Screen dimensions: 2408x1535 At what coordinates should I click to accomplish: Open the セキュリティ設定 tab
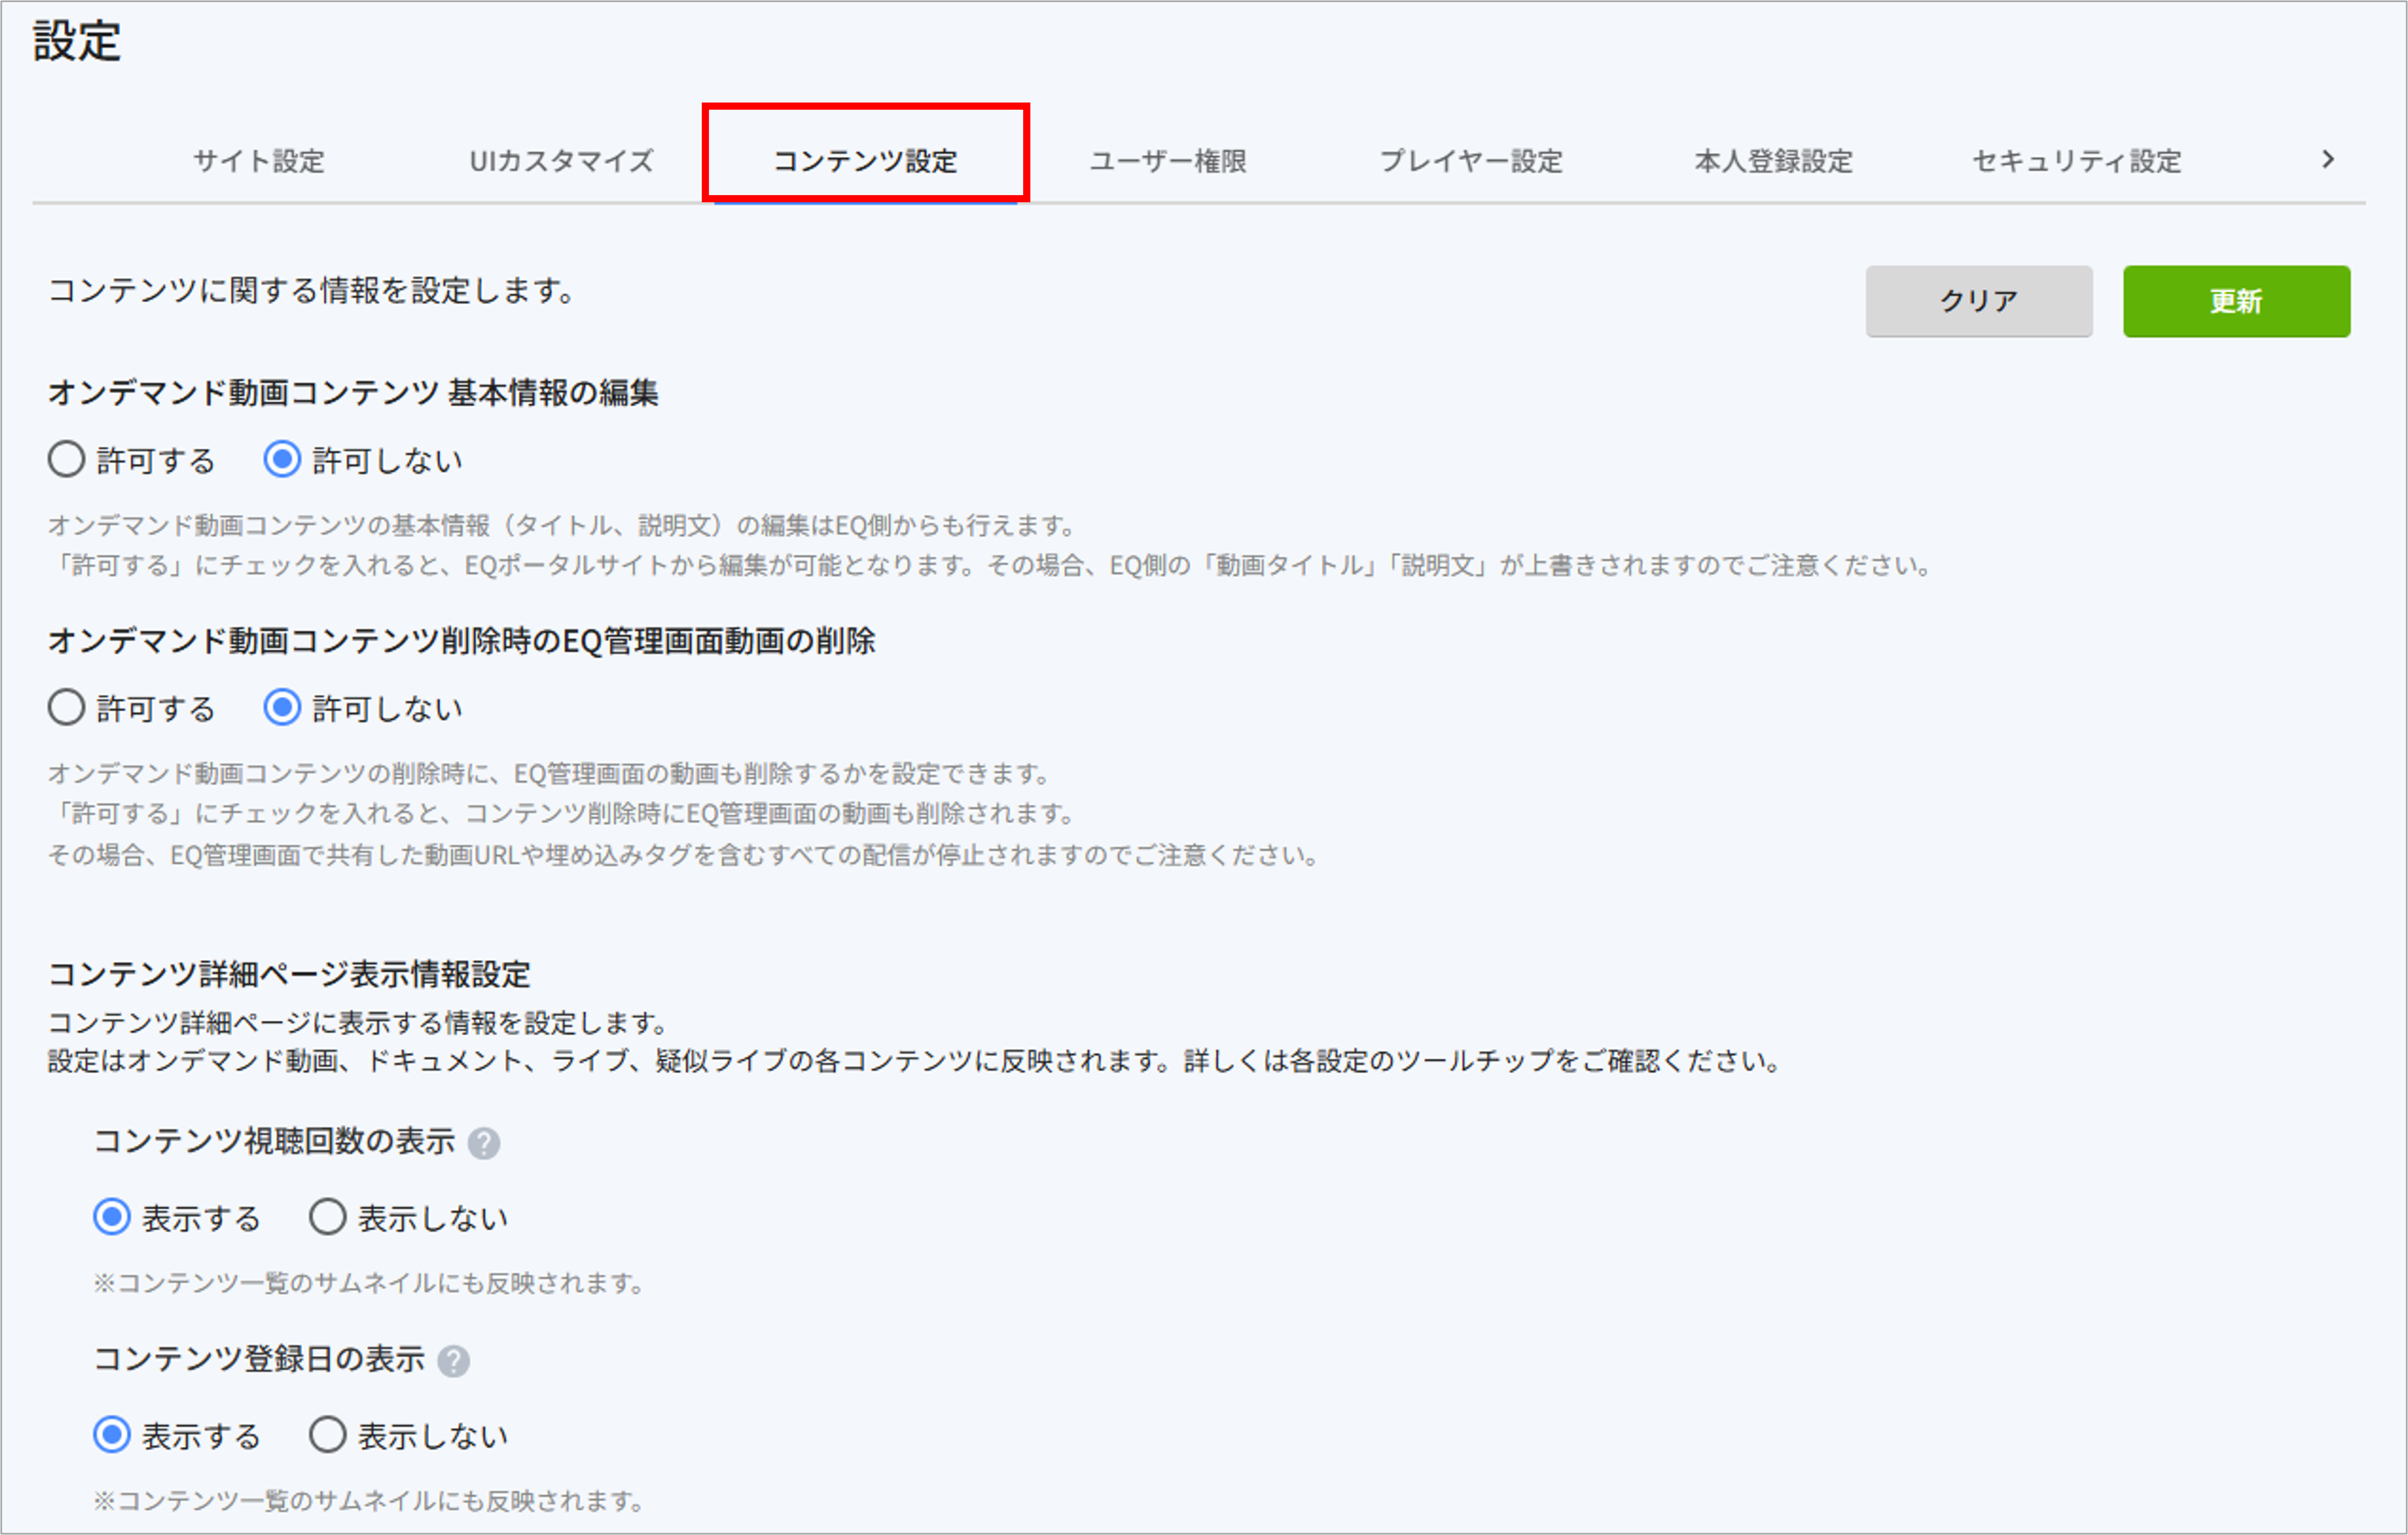pos(2077,161)
